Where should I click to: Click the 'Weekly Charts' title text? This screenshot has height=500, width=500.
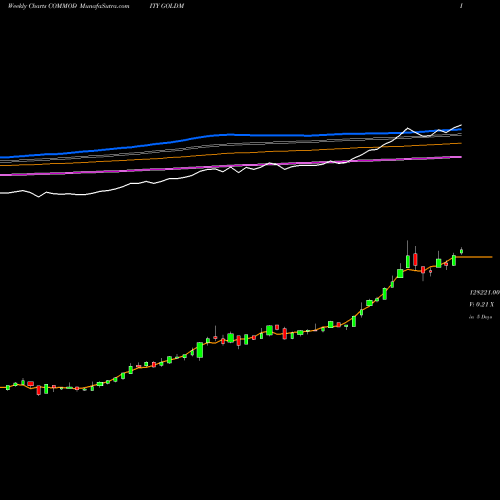click(x=27, y=6)
